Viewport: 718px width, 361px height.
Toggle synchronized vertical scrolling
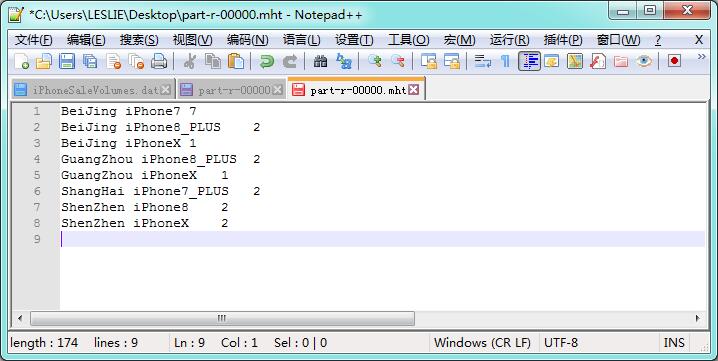429,61
